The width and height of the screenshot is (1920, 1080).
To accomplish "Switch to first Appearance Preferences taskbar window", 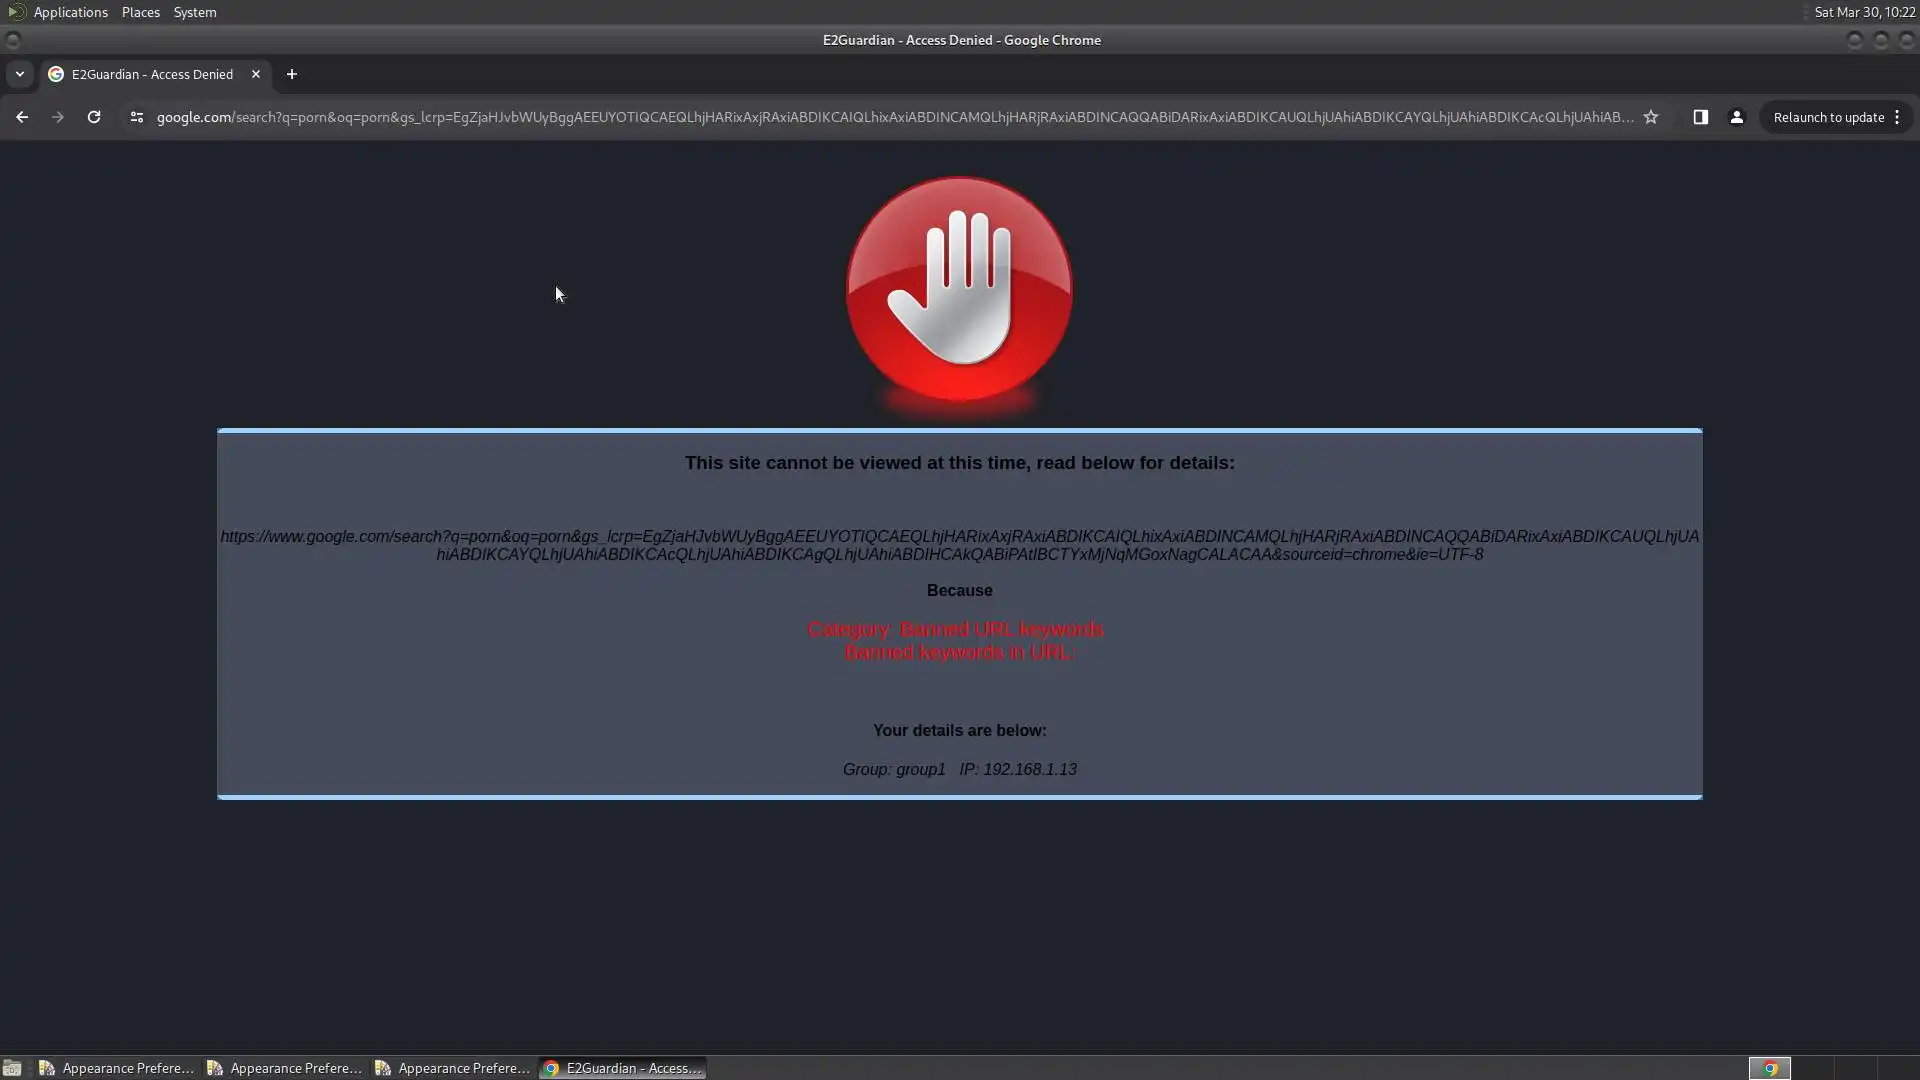I will 117,1068.
